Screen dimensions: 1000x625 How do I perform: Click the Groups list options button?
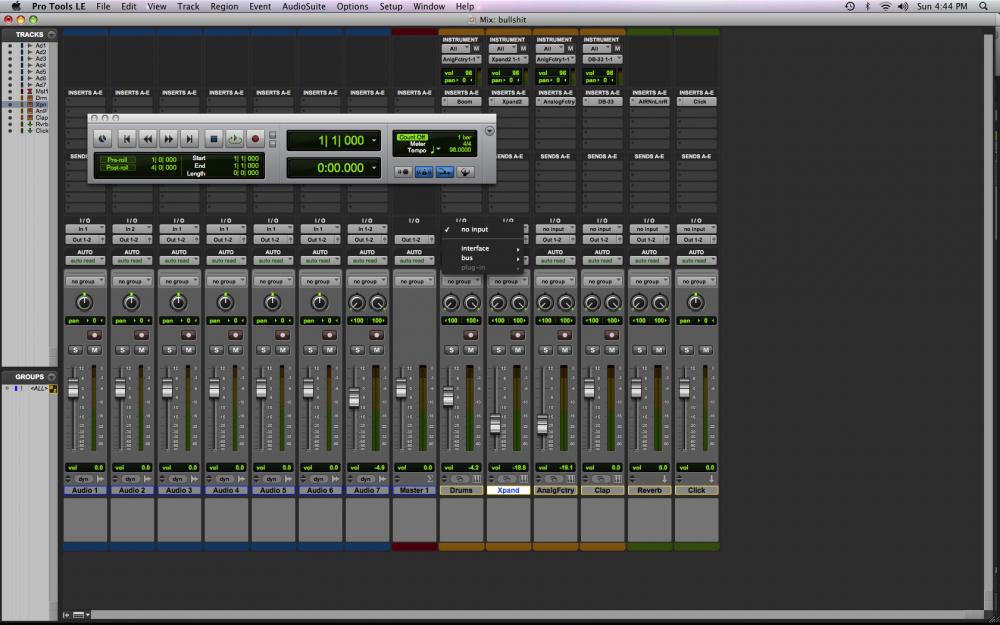pos(52,377)
